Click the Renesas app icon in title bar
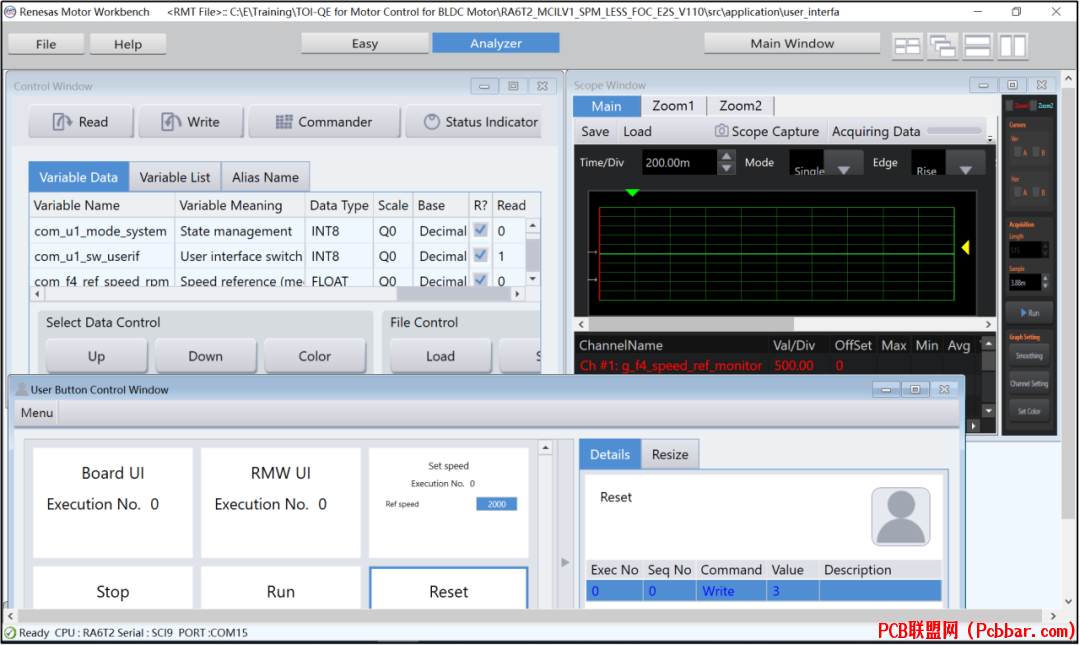Viewport: 1080px width, 645px height. (x=10, y=12)
